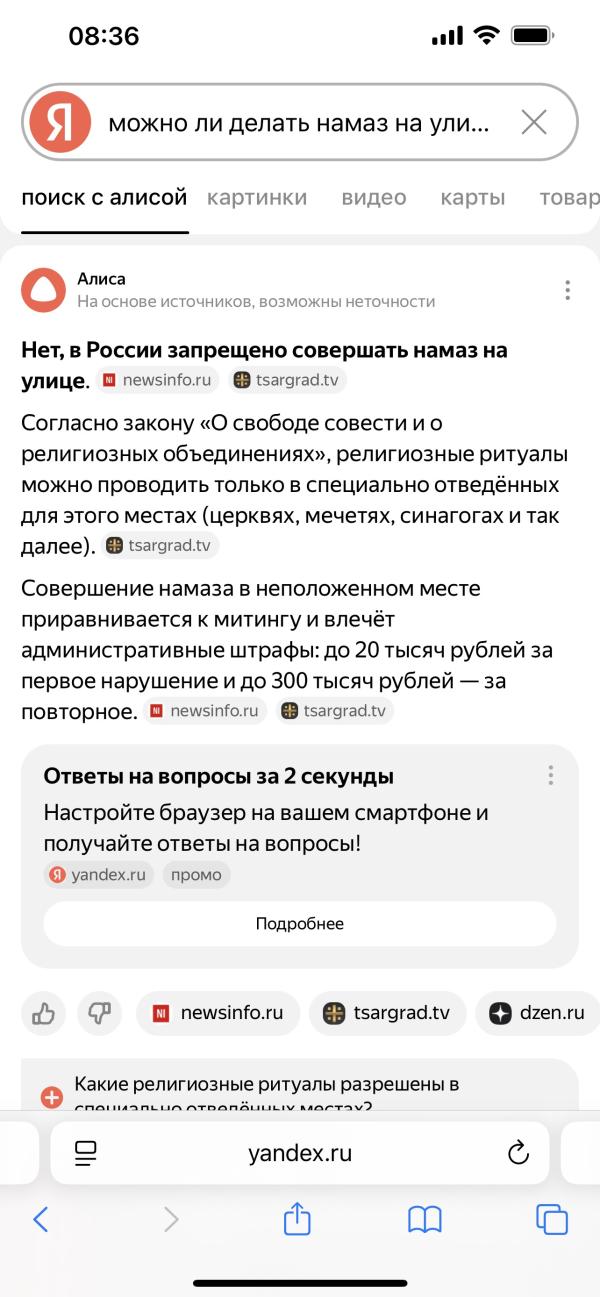Open the dzen.ru source chip
The height and width of the screenshot is (1297, 600).
pyautogui.click(x=537, y=1013)
